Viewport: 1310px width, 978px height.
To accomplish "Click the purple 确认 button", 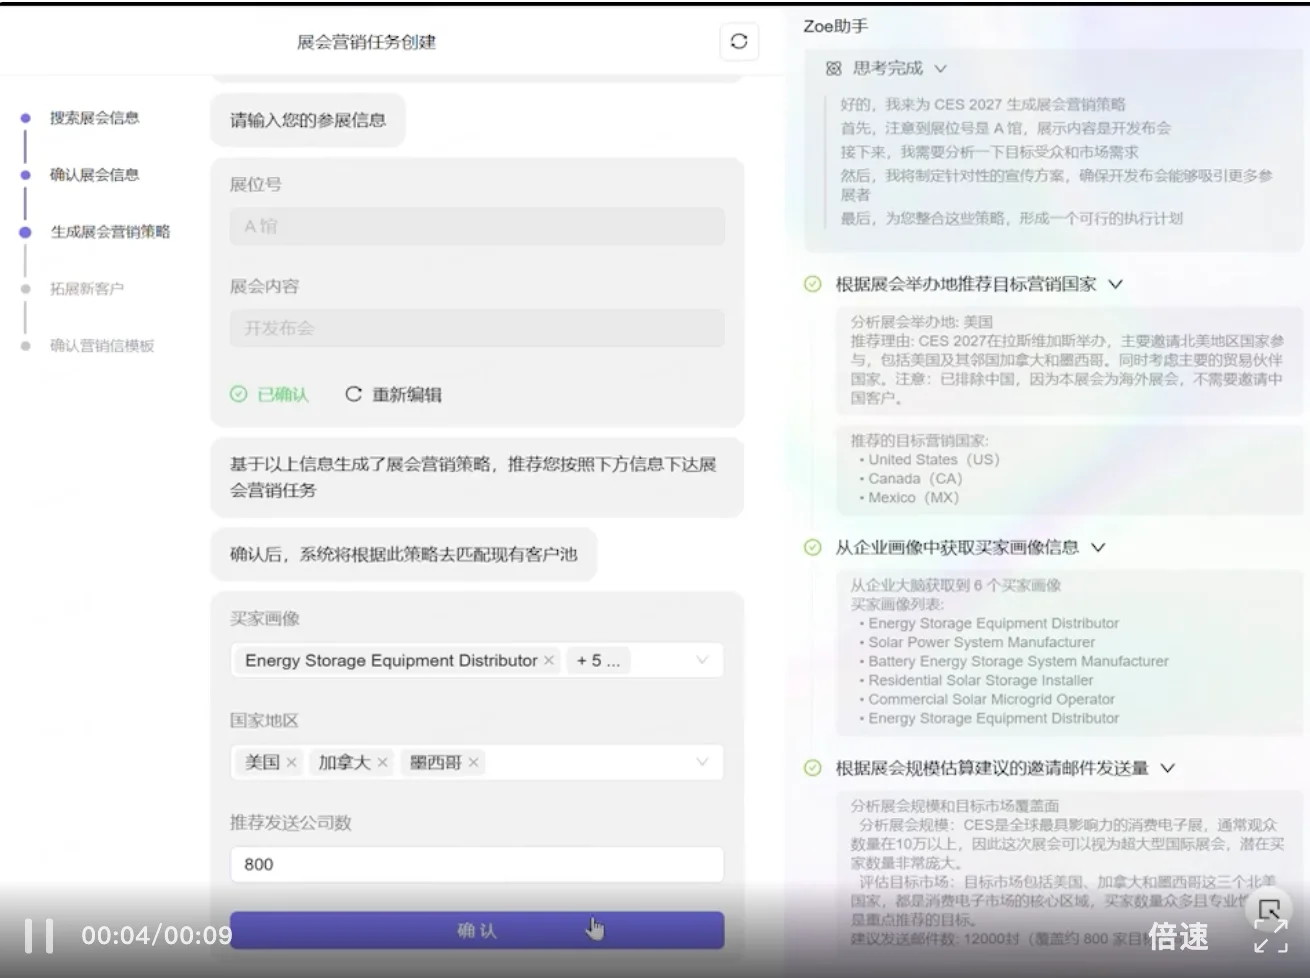I will pos(477,930).
